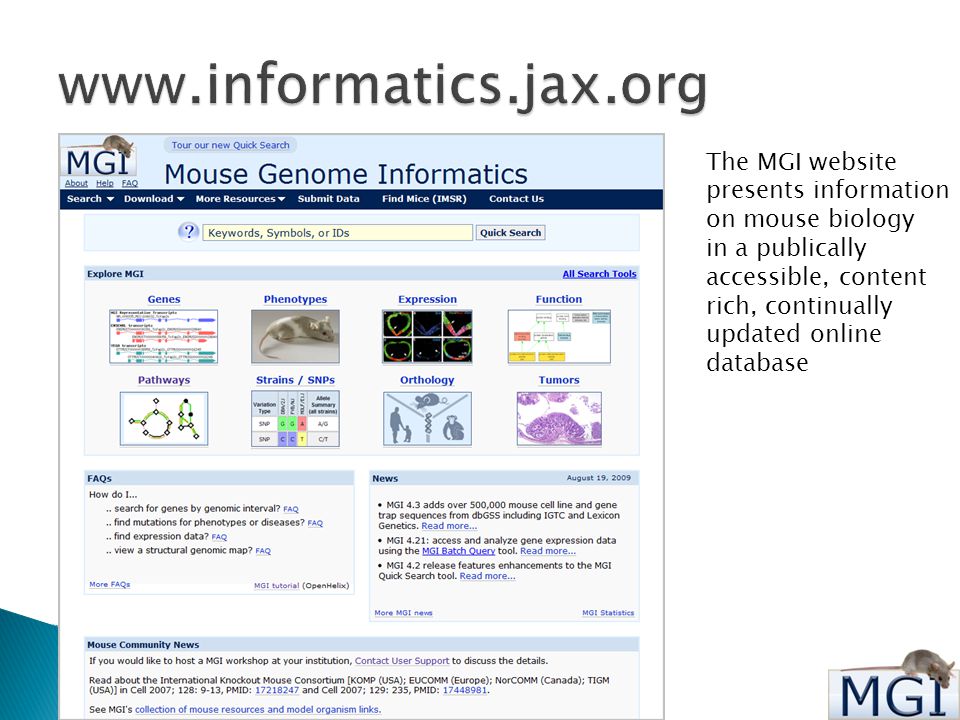Click Read more for MGI 4.3 news
The image size is (960, 720).
coord(449,526)
